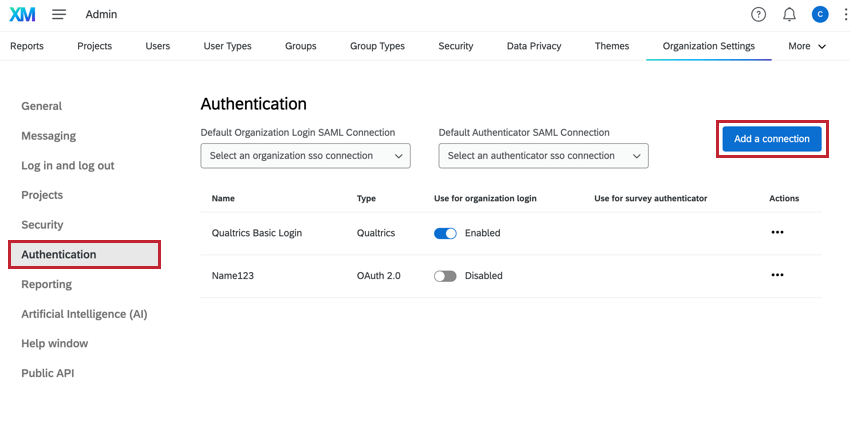Open actions menu for Qualtrics Basic Login

(x=777, y=232)
